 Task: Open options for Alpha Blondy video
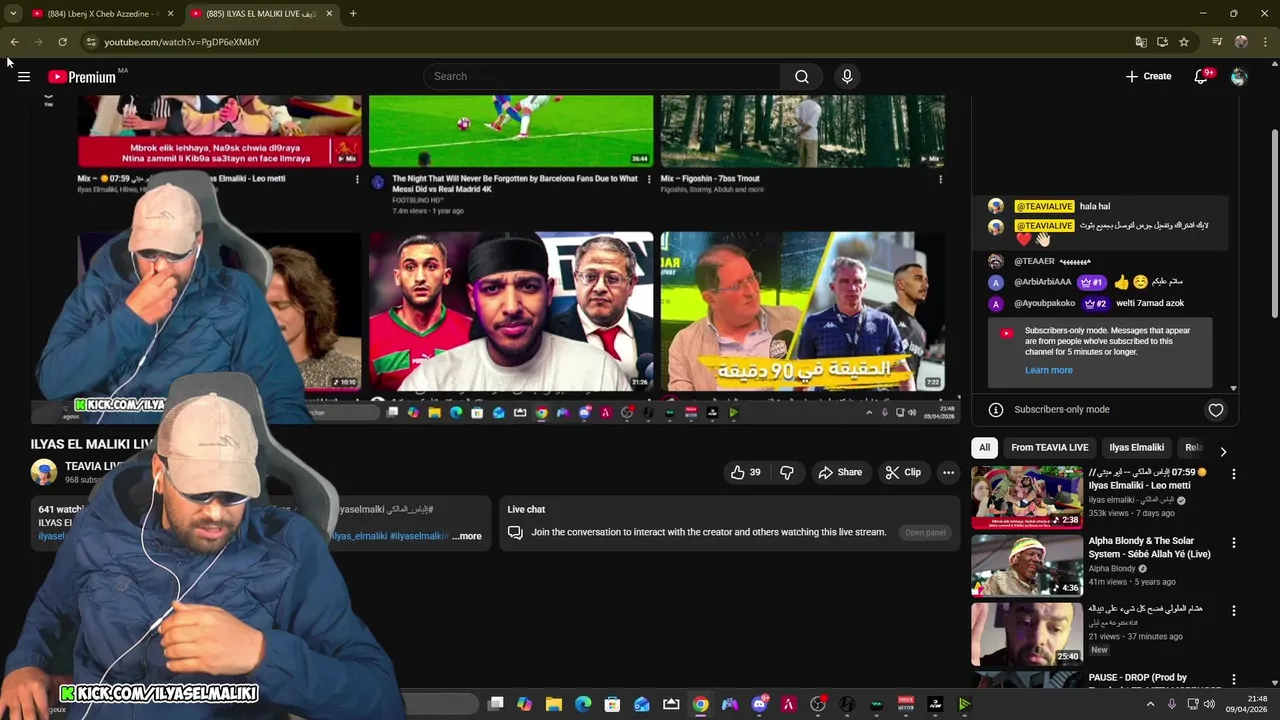(x=1234, y=543)
